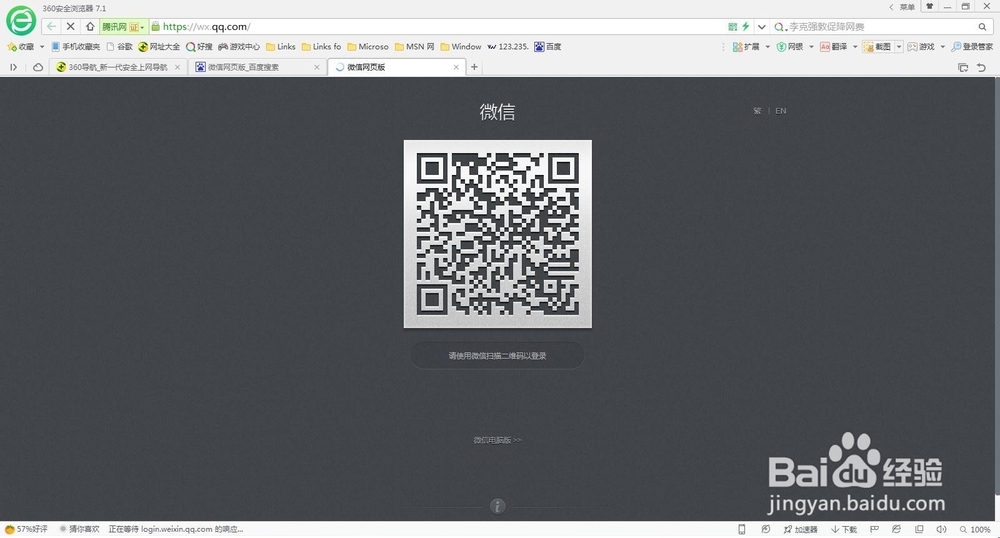Open a new tab with plus button

click(x=474, y=67)
